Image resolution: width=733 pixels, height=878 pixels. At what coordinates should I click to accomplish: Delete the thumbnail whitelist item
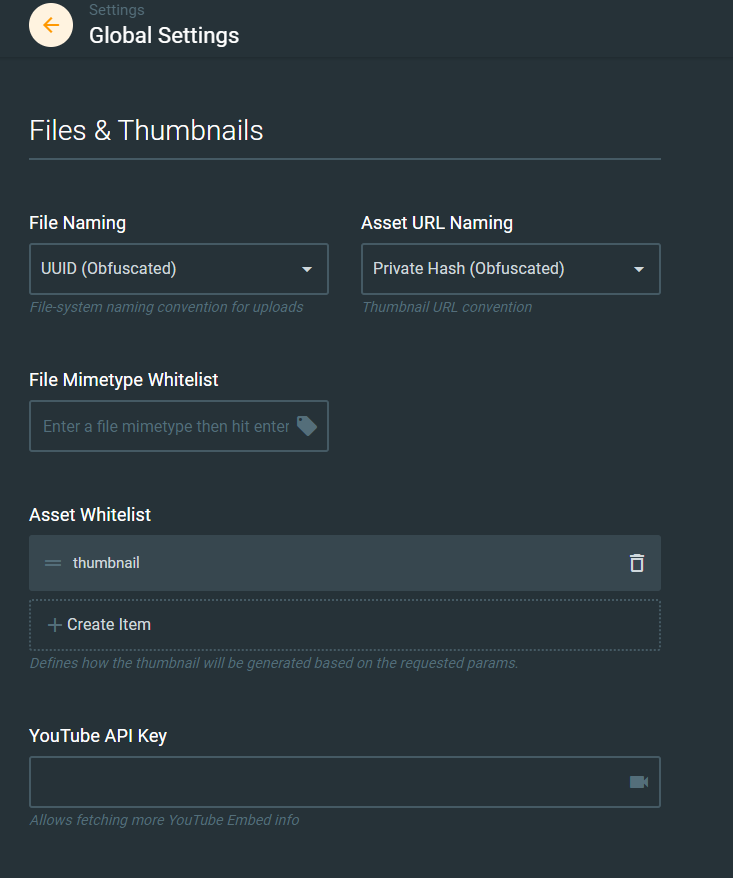click(637, 563)
